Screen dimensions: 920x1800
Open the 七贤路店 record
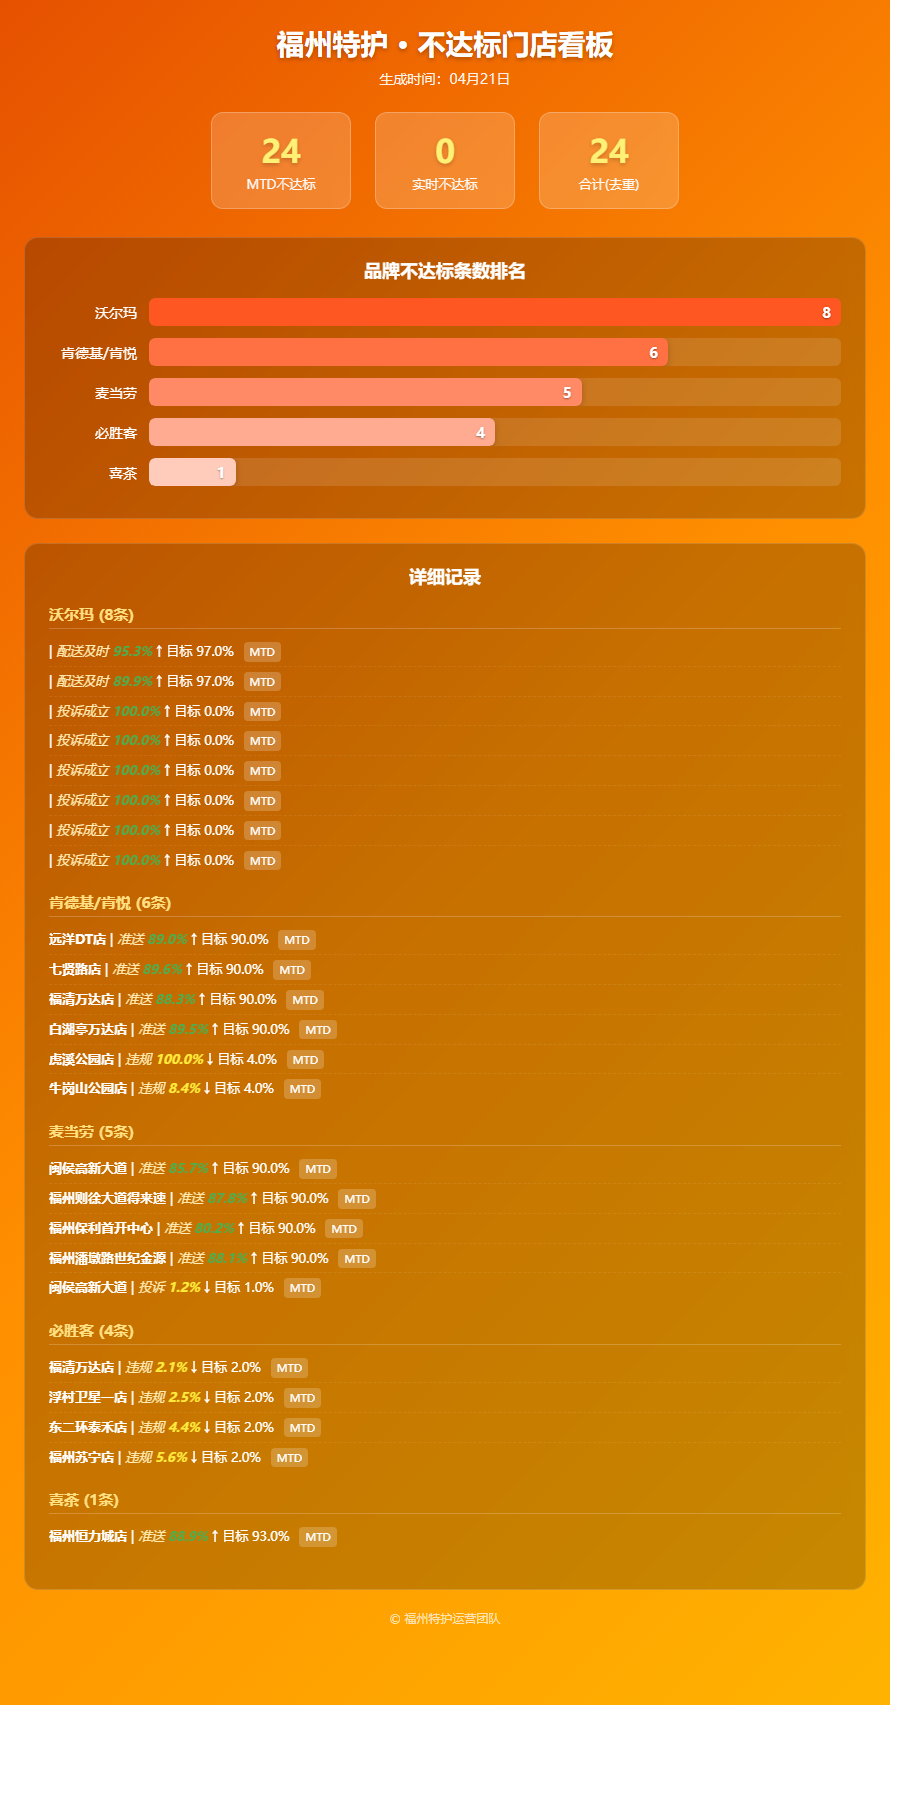click(445, 970)
